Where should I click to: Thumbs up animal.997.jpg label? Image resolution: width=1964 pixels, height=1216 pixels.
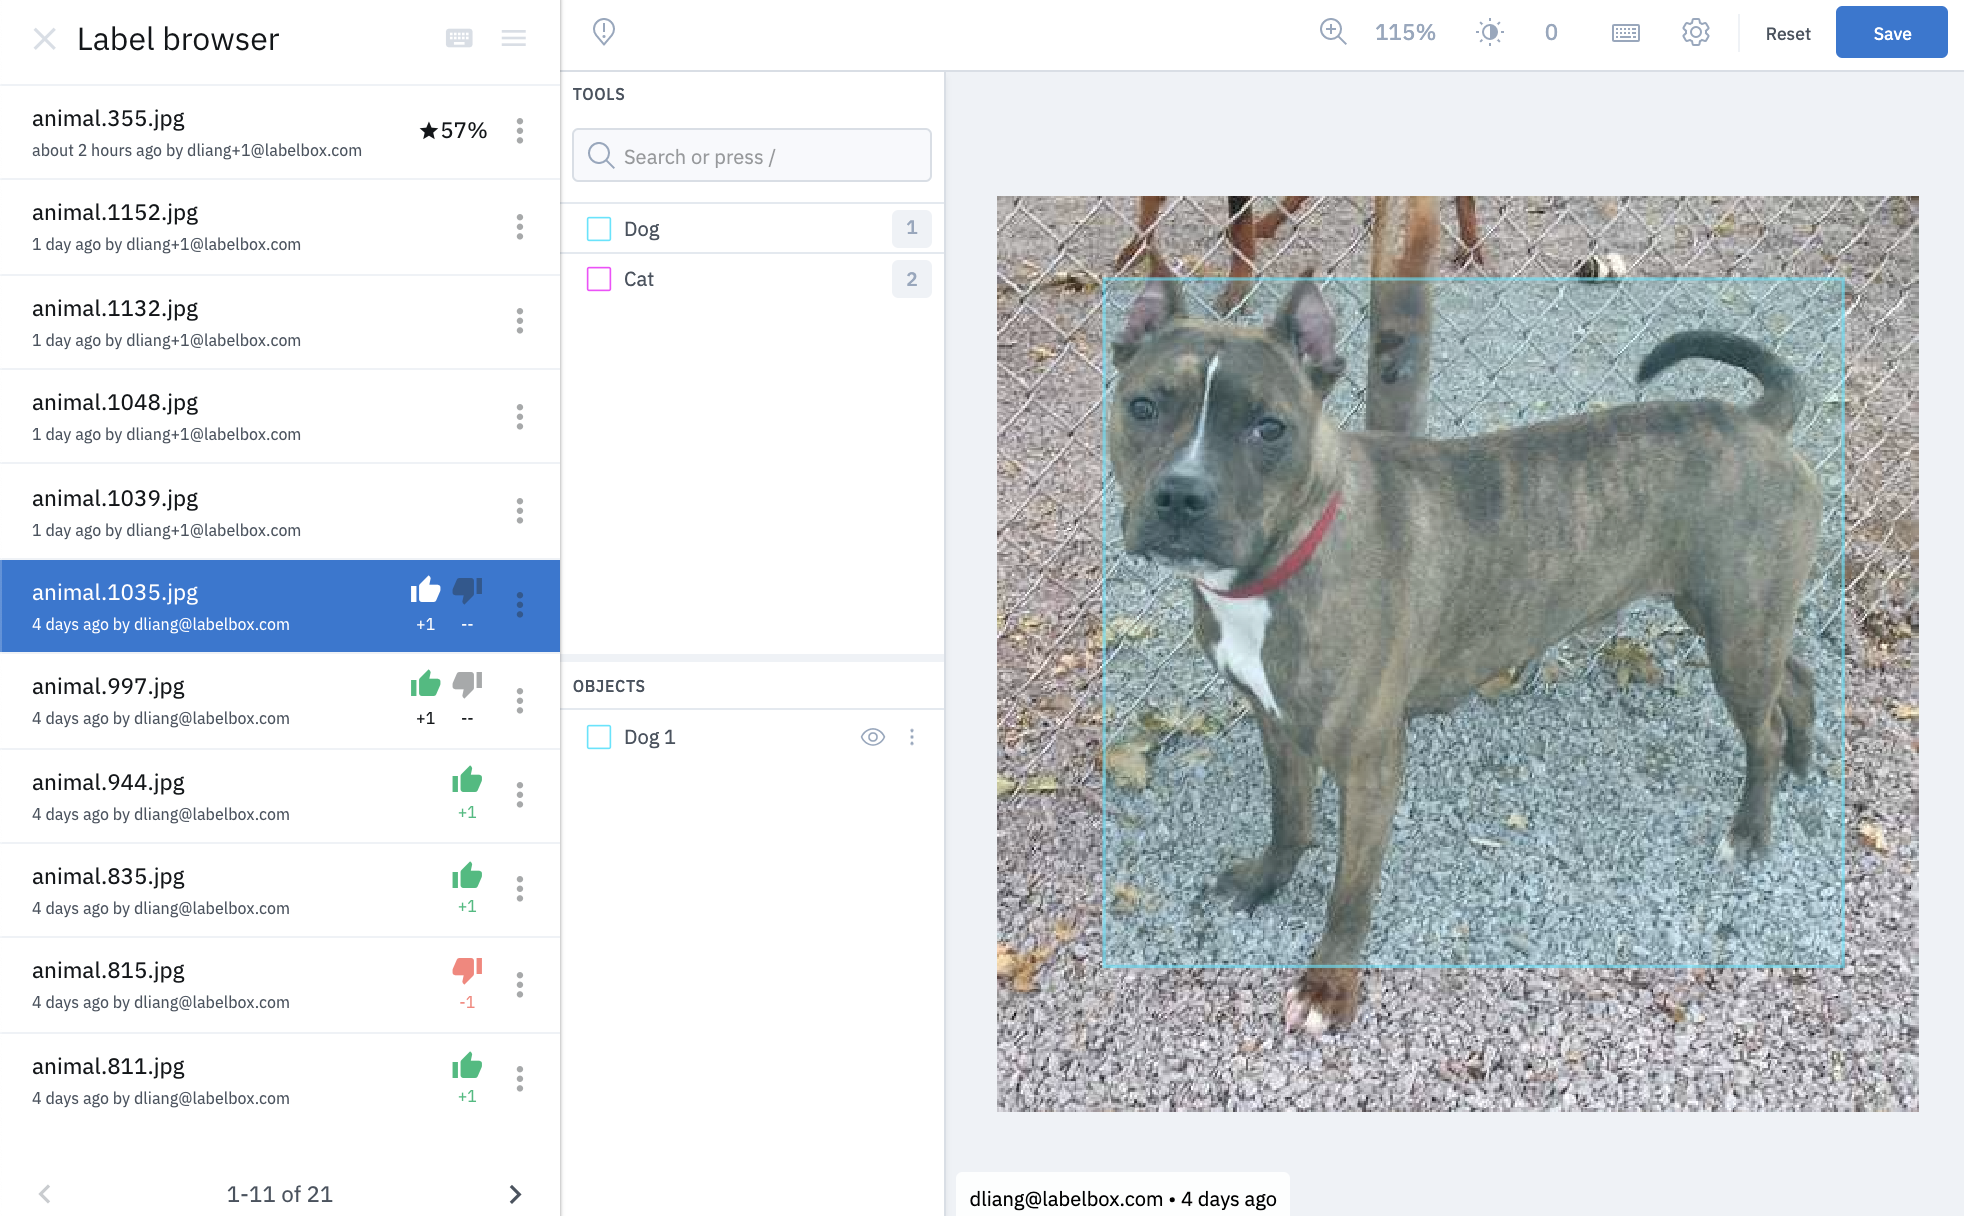click(425, 685)
